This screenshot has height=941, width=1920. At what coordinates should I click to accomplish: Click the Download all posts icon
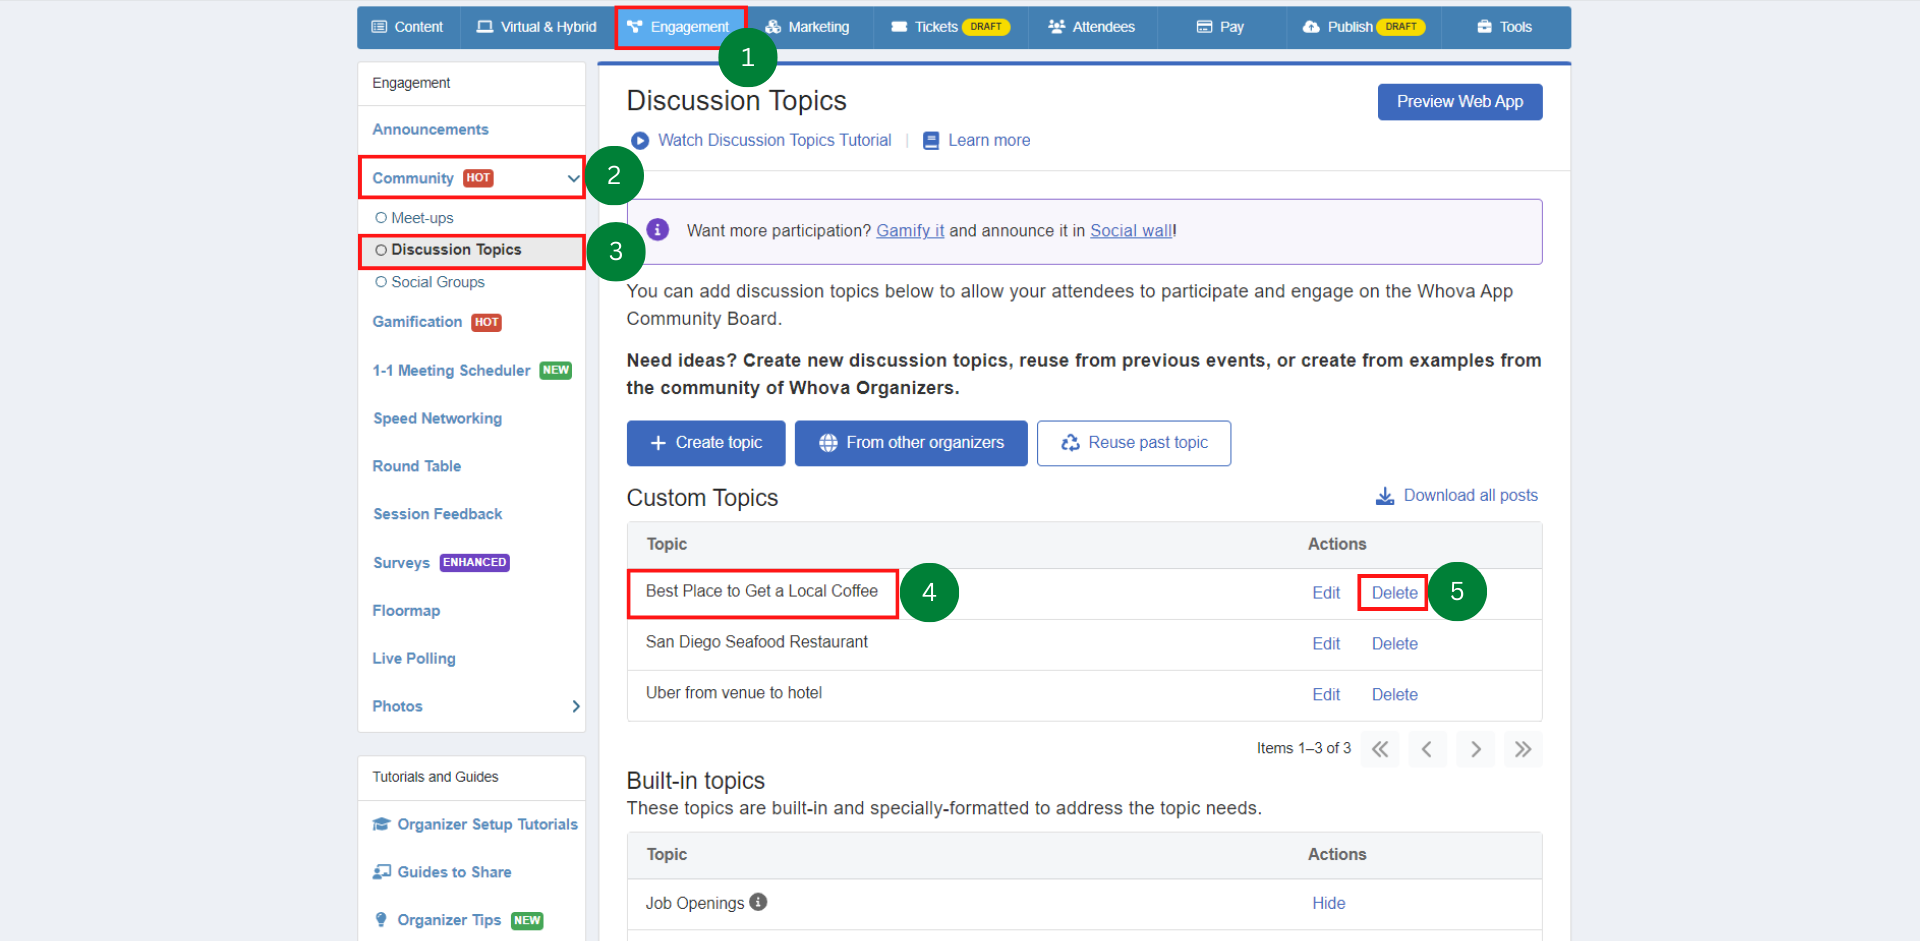1385,496
